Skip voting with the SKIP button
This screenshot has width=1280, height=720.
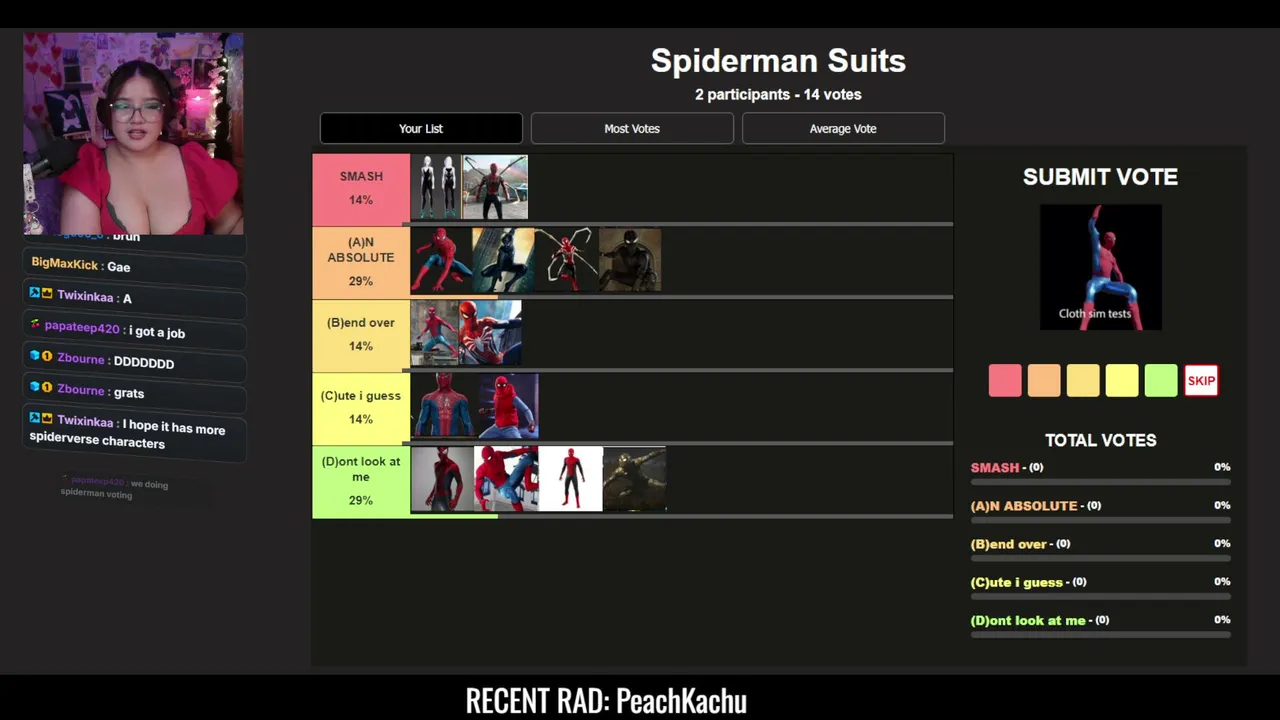point(1201,381)
